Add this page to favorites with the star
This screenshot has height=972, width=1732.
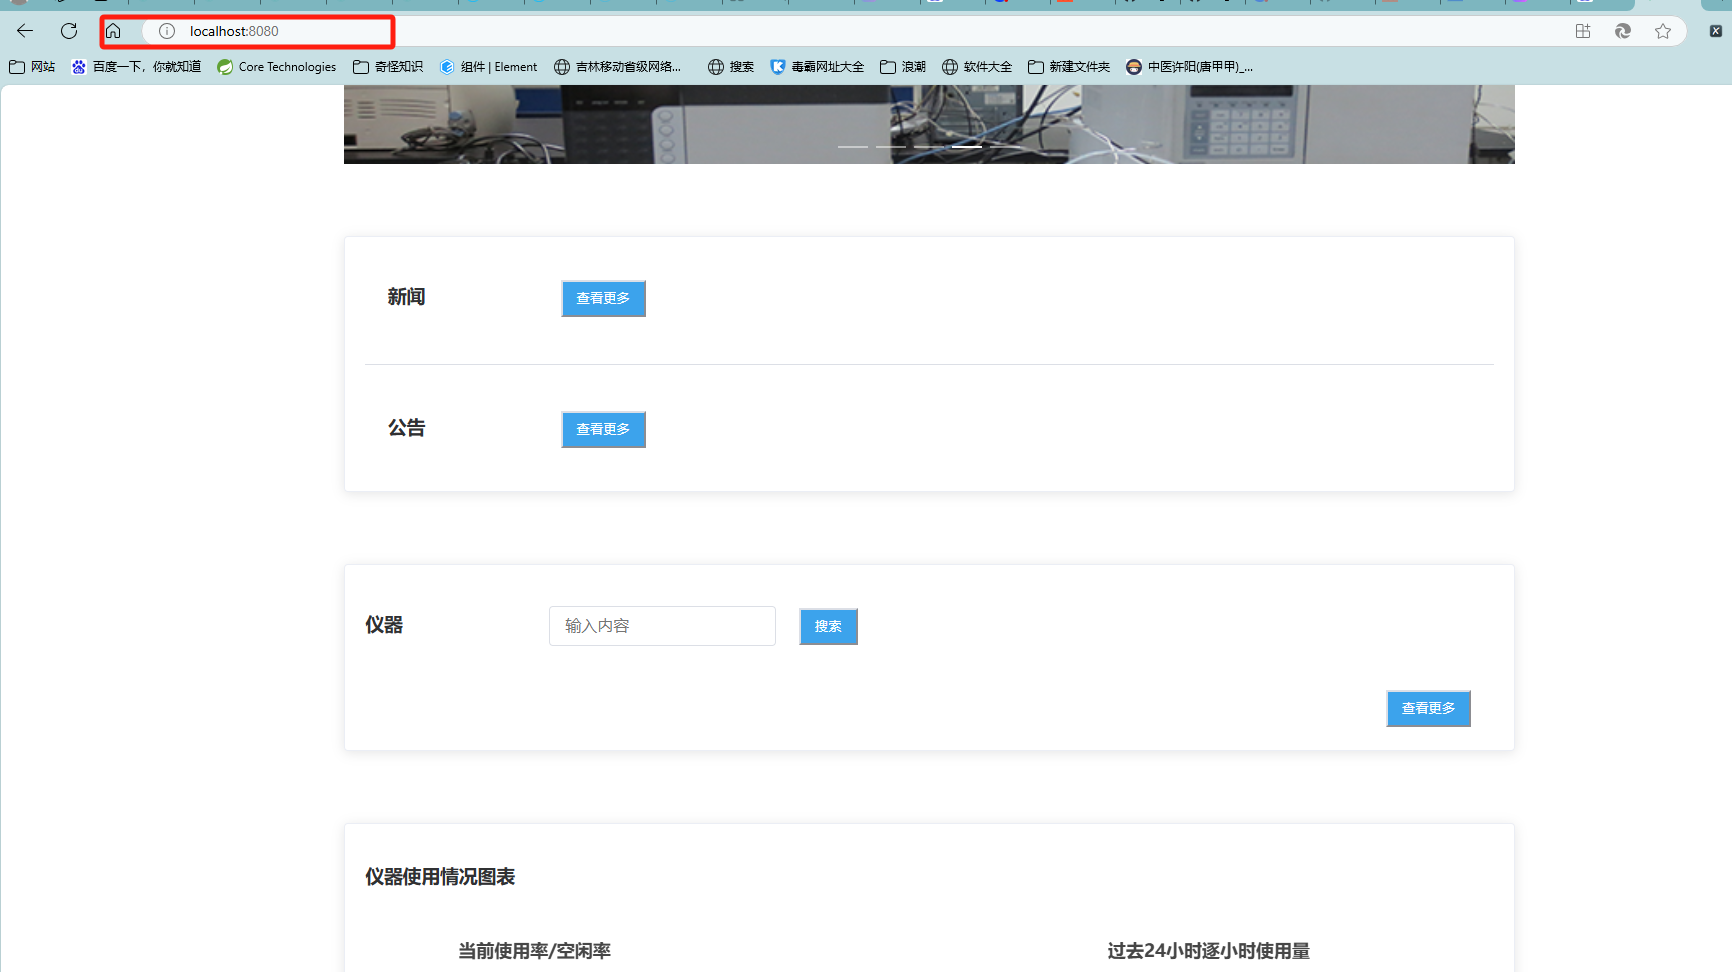pyautogui.click(x=1663, y=31)
